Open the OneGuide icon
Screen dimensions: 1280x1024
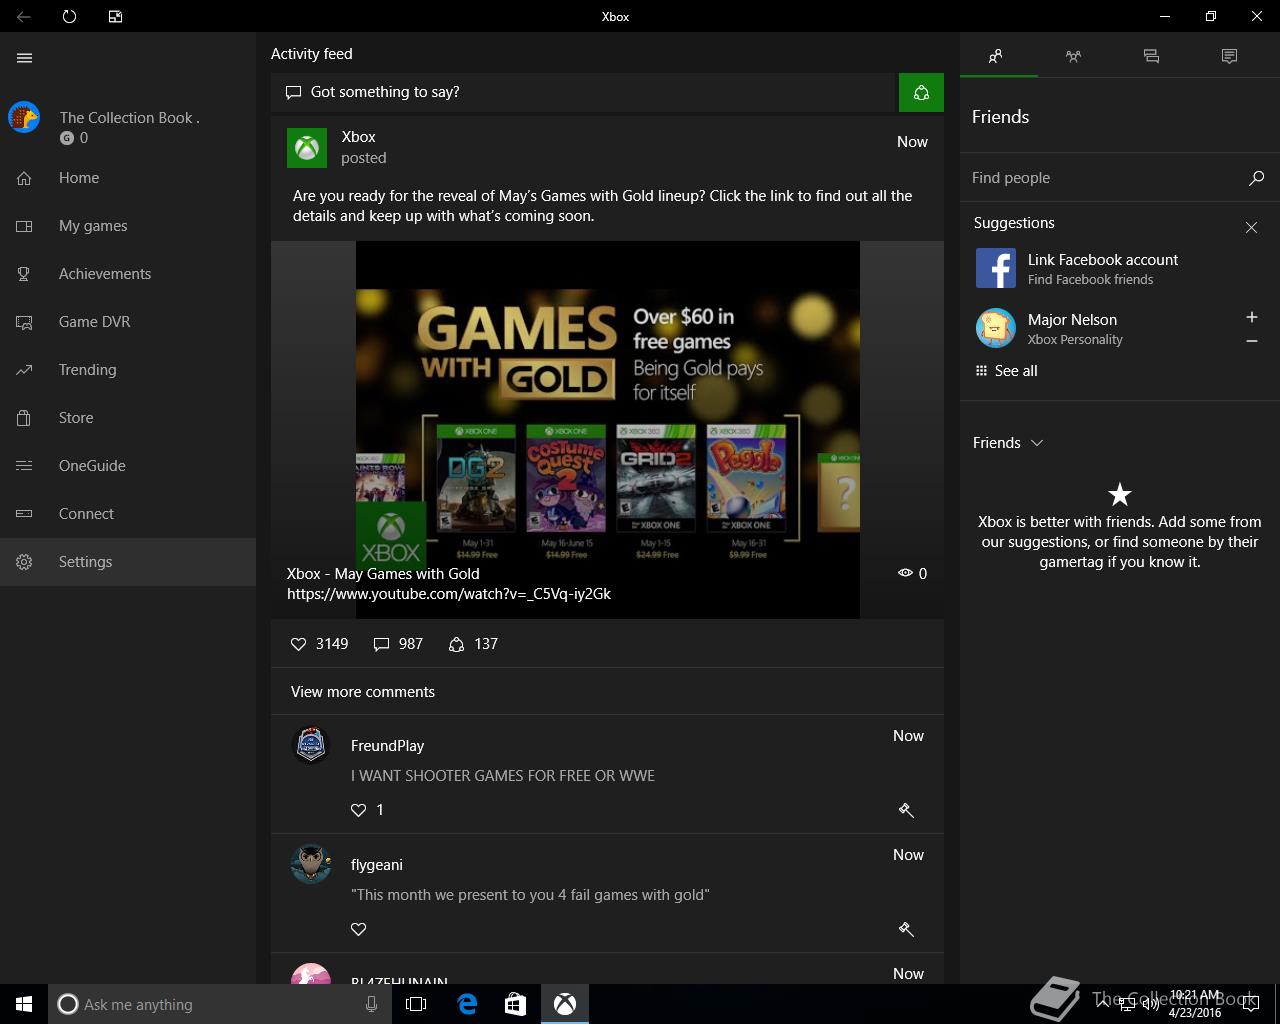24,466
